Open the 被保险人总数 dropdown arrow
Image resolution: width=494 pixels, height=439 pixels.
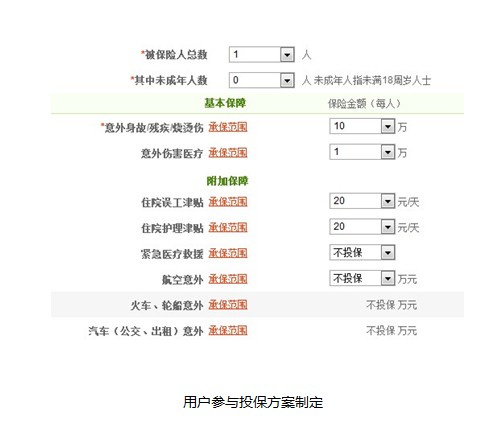point(287,54)
